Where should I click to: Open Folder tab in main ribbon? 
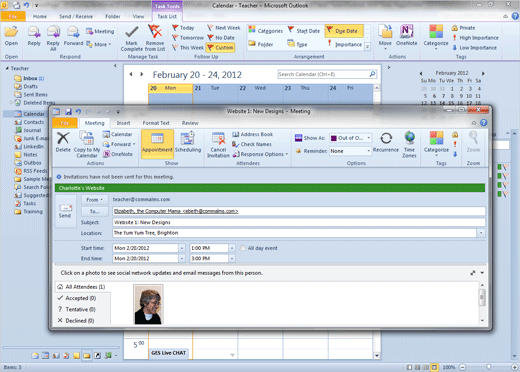(x=113, y=16)
